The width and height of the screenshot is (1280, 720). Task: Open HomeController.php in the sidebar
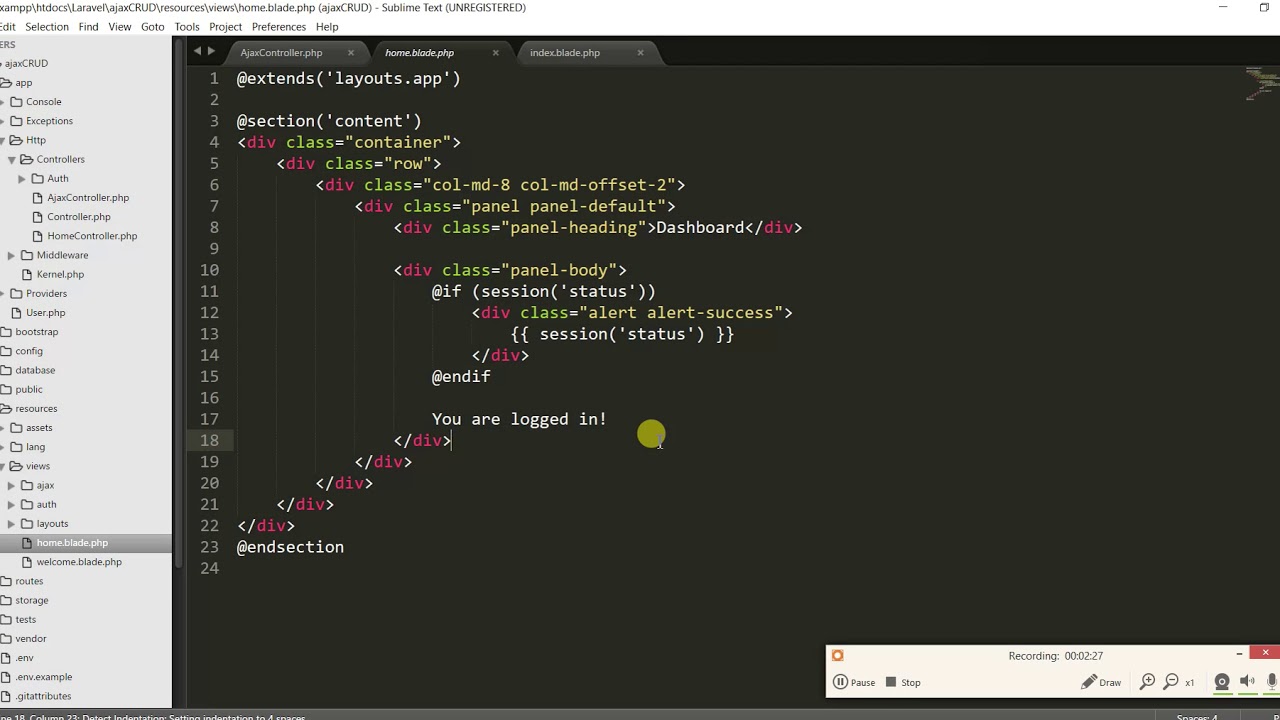[92, 236]
